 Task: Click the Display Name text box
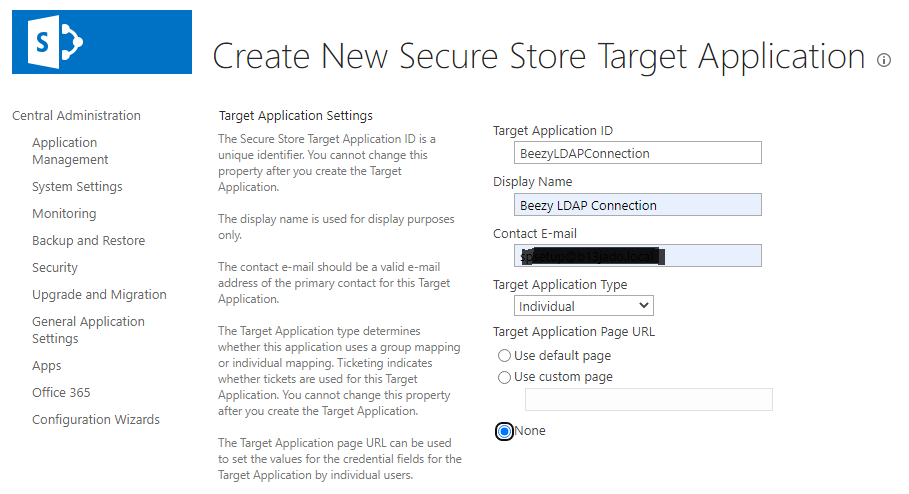tap(638, 205)
